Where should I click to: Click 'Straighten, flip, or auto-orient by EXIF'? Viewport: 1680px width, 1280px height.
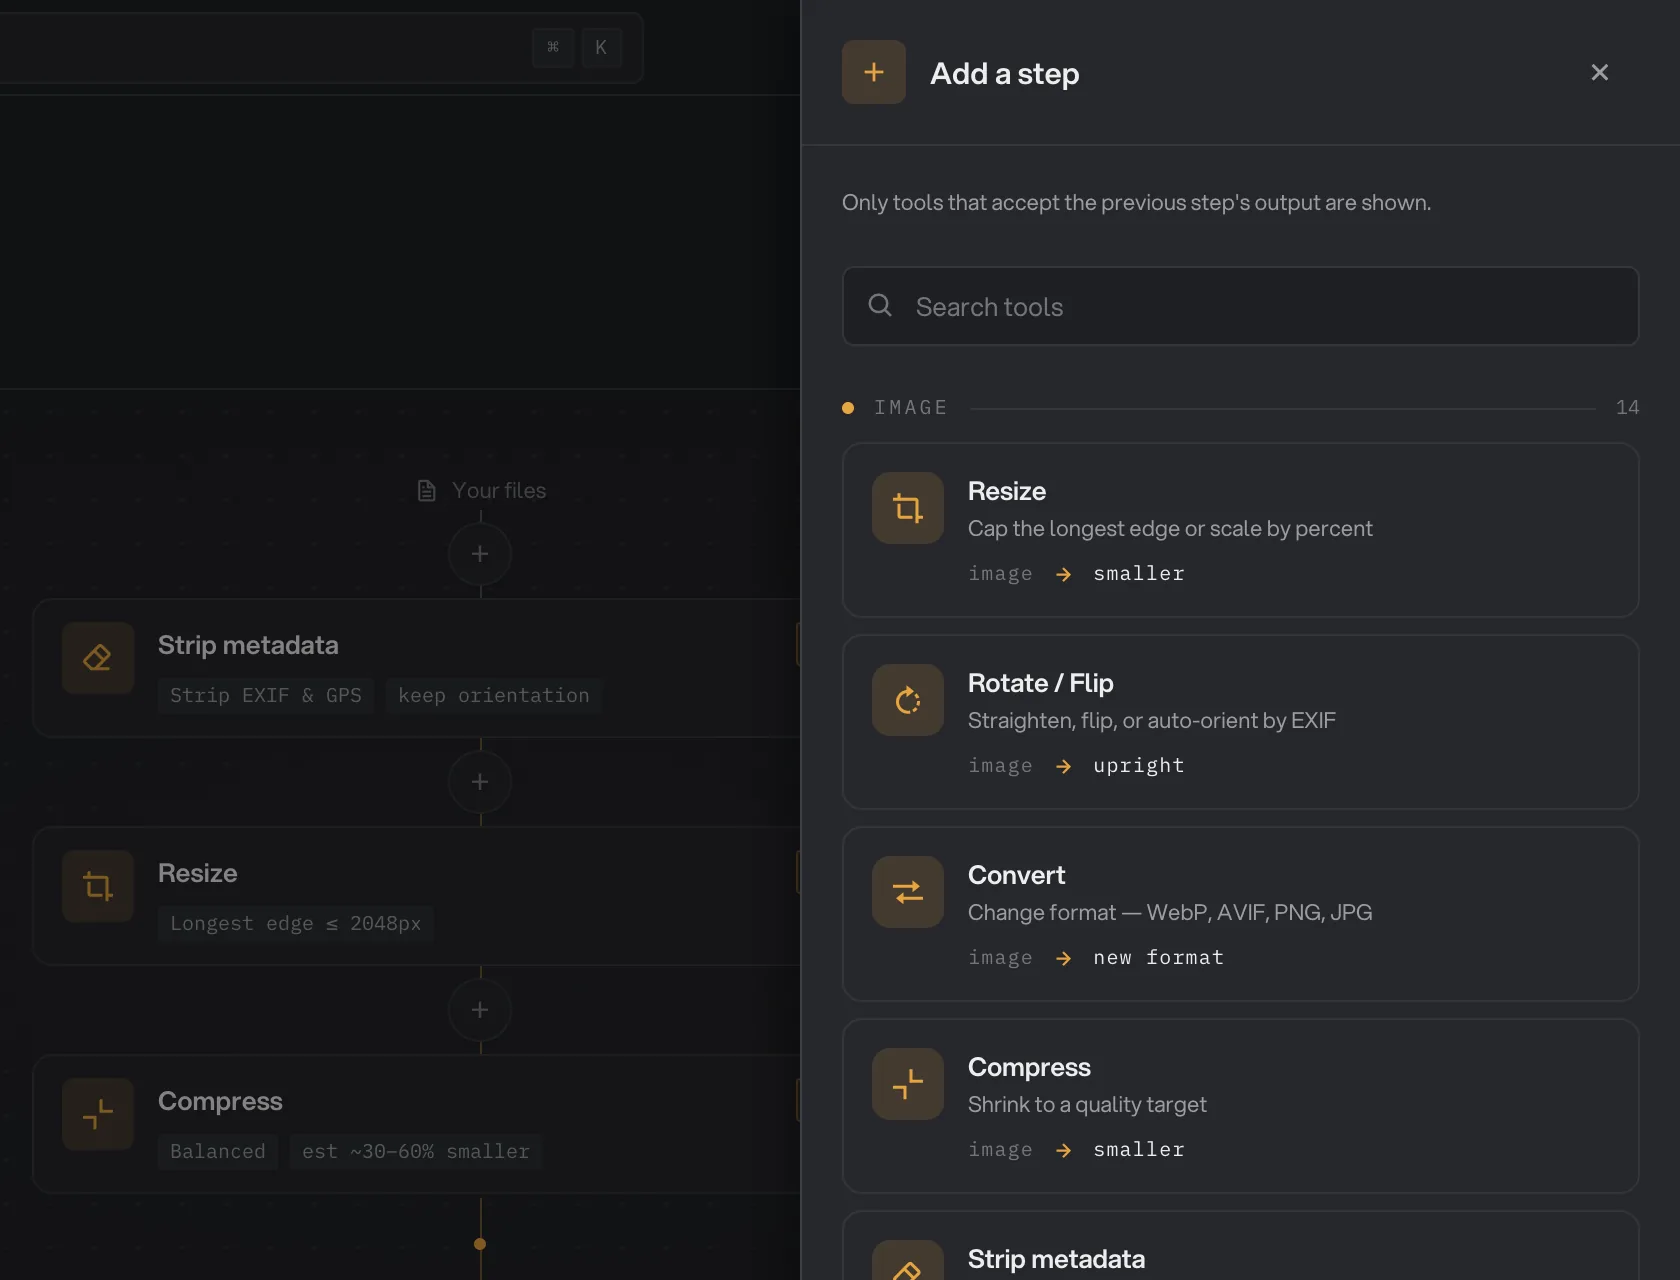tap(1152, 720)
